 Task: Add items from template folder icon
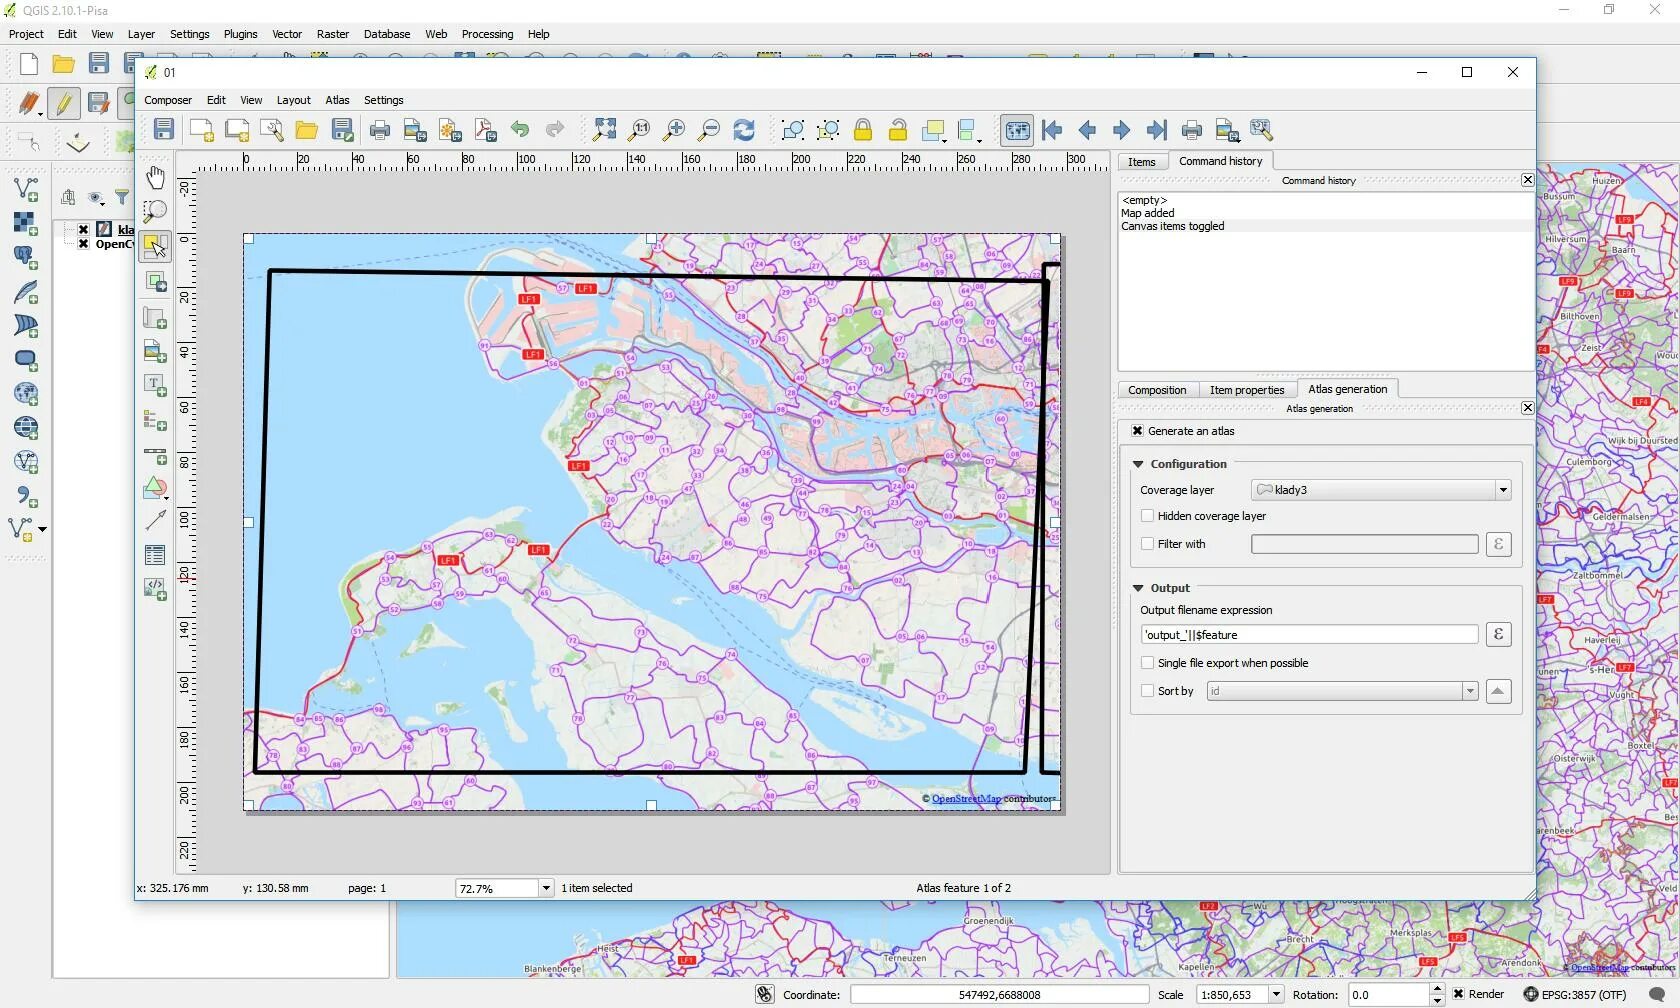tap(306, 129)
